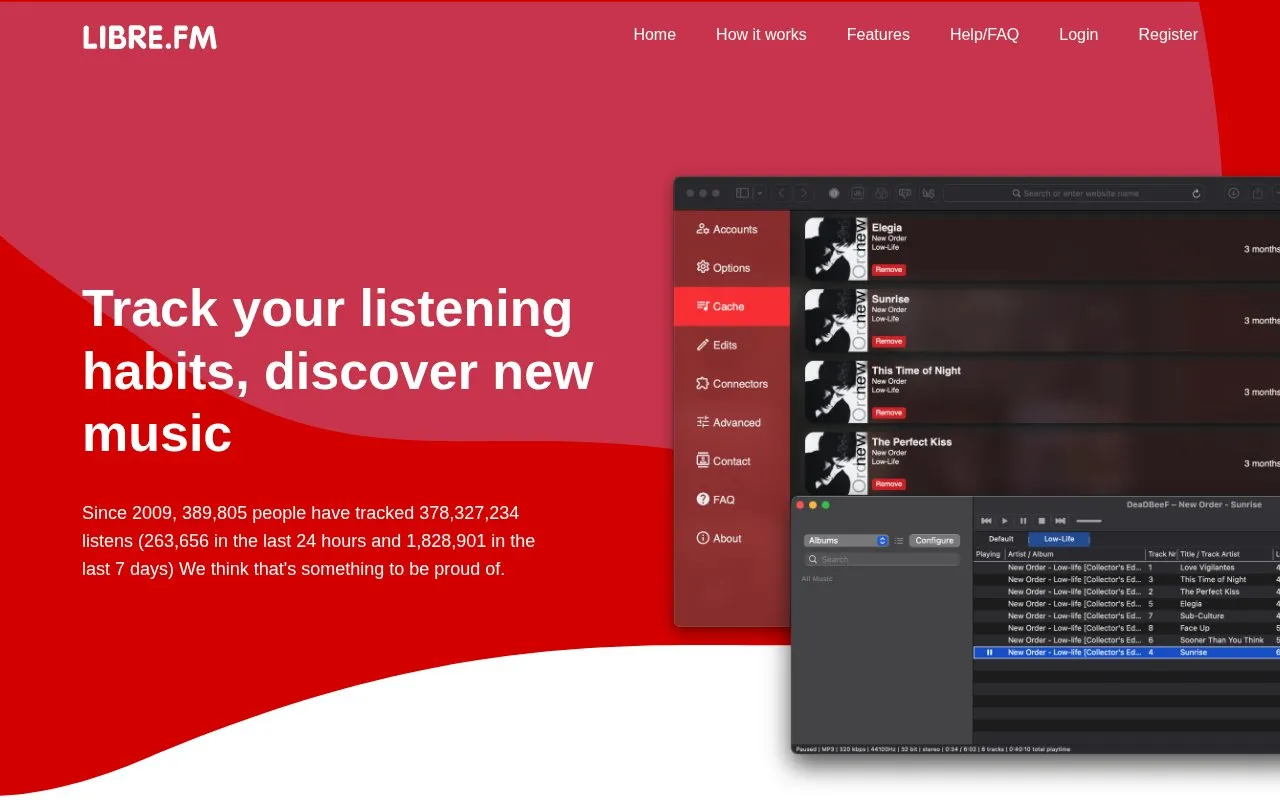Open the Features nav item

coord(878,35)
